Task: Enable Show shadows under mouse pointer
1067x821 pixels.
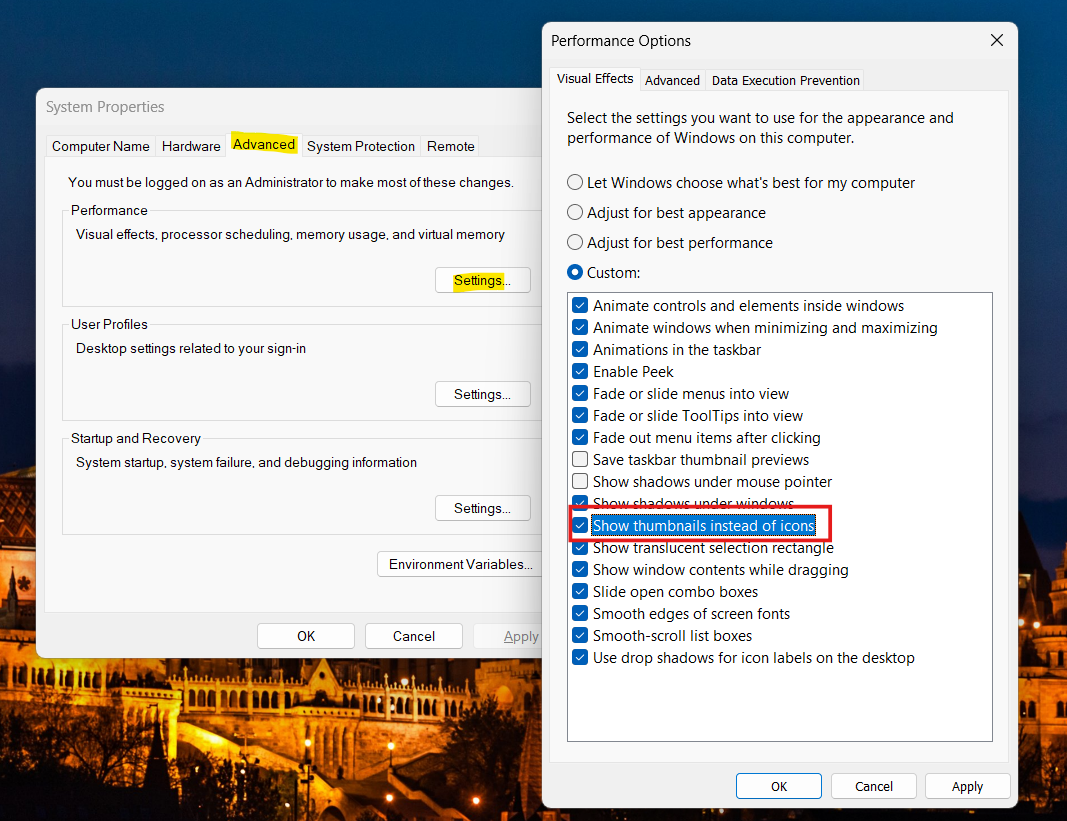Action: tap(580, 481)
